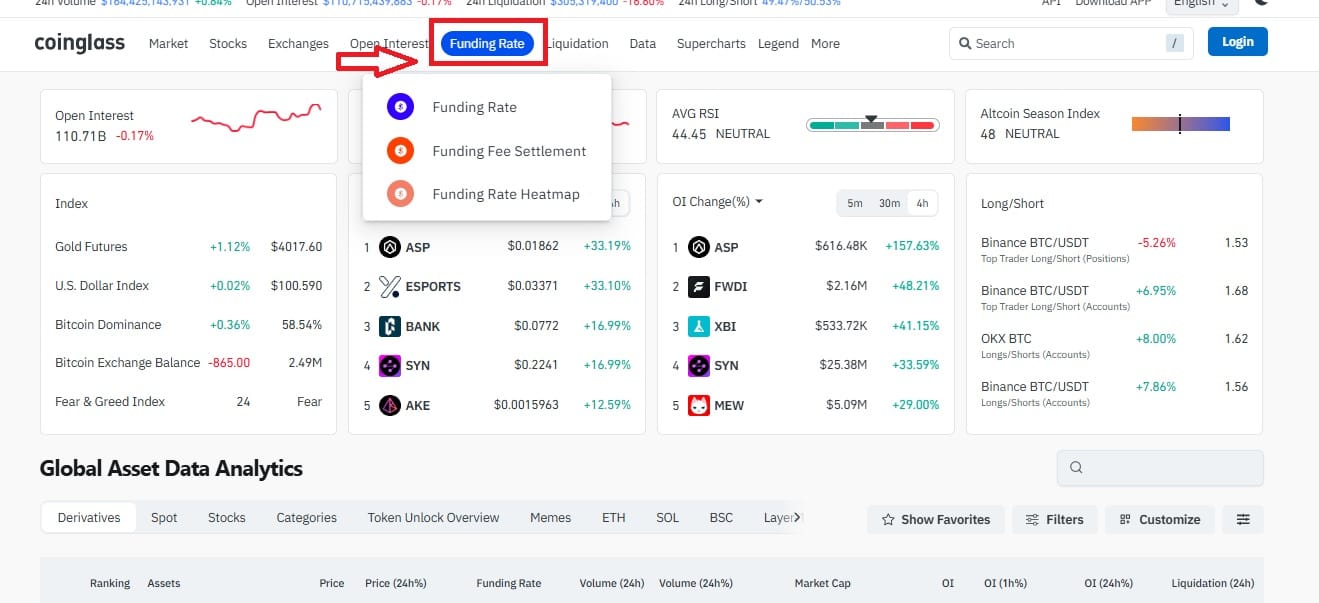Click the FWDI coin icon

699,286
